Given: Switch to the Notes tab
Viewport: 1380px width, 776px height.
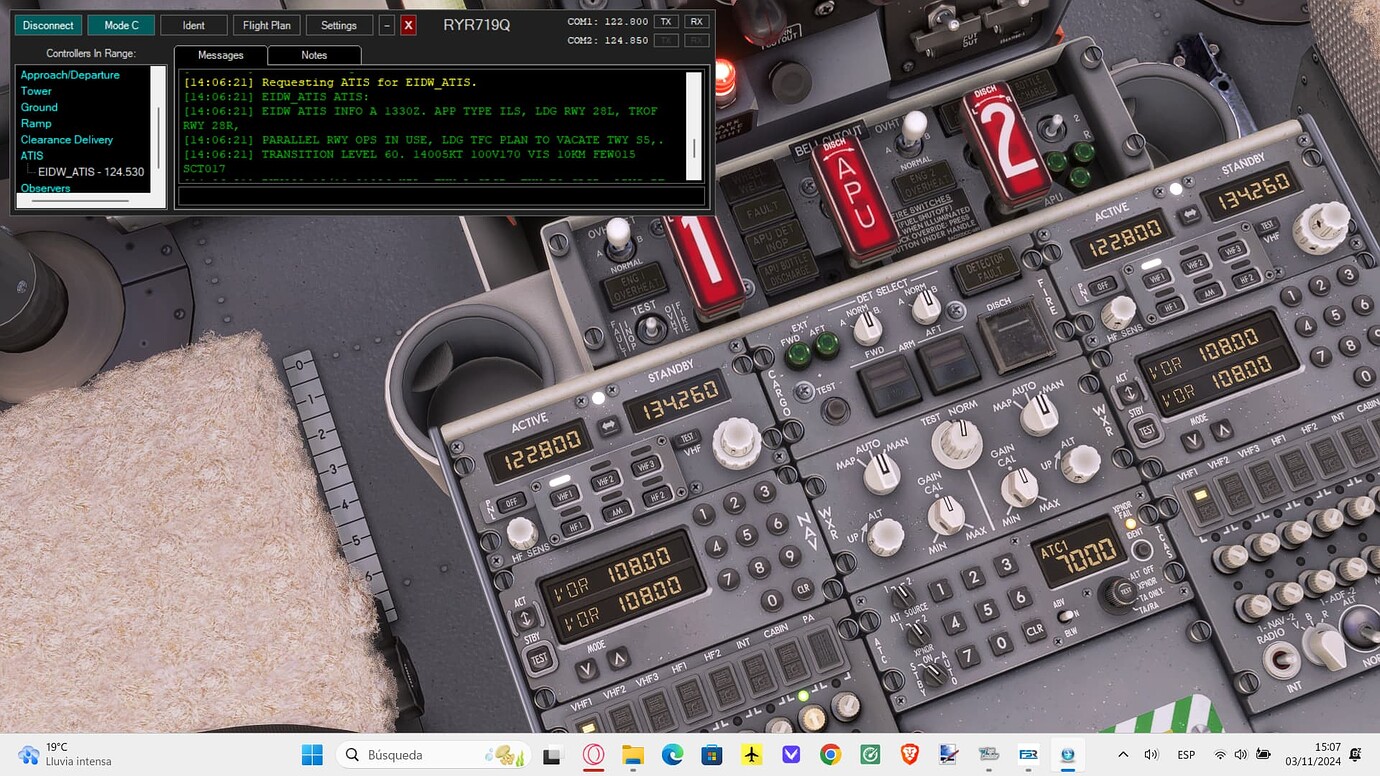Looking at the screenshot, I should [x=314, y=55].
